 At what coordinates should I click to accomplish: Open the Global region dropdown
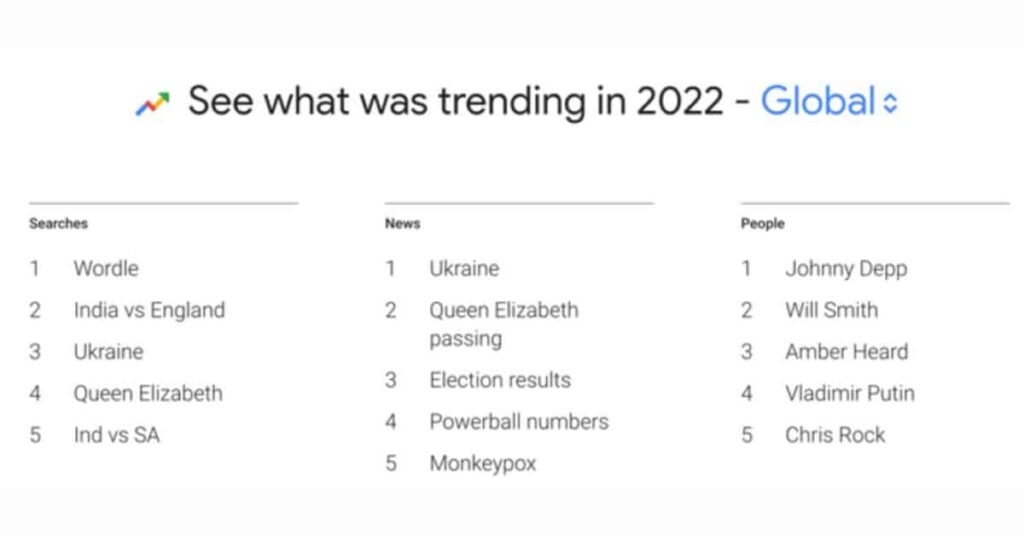pyautogui.click(x=818, y=101)
